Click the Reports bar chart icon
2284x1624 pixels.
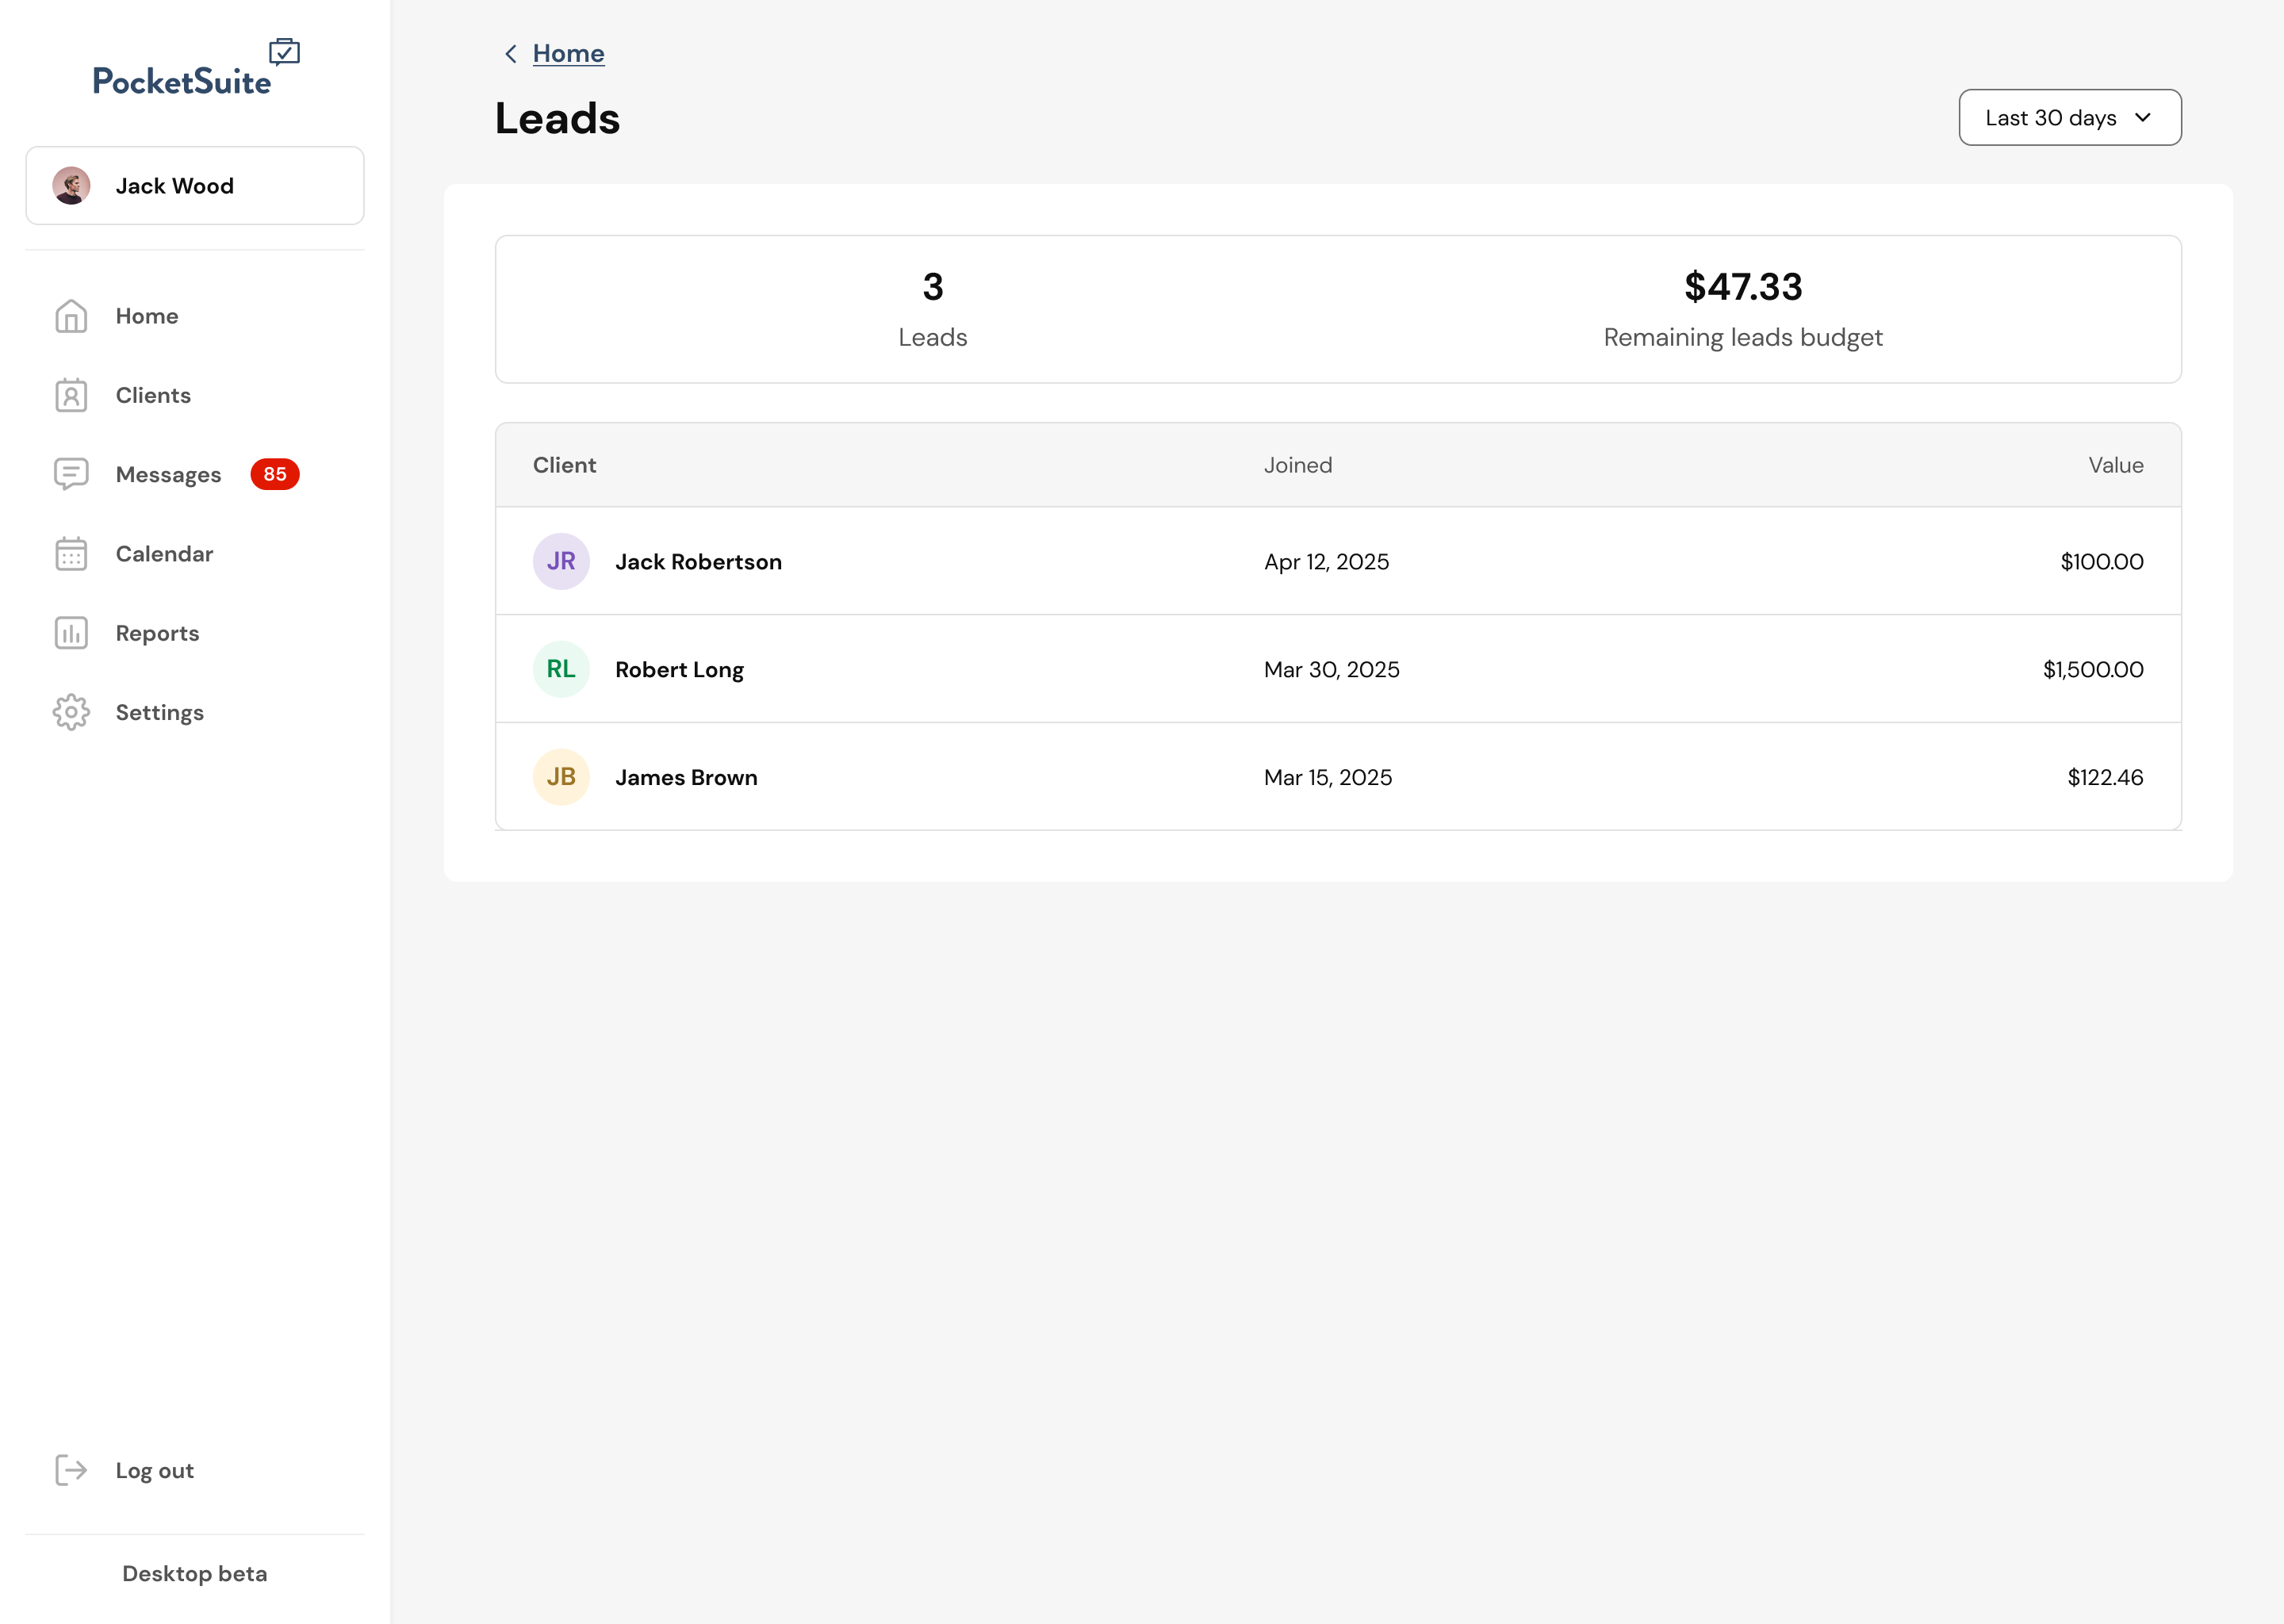pyautogui.click(x=71, y=633)
